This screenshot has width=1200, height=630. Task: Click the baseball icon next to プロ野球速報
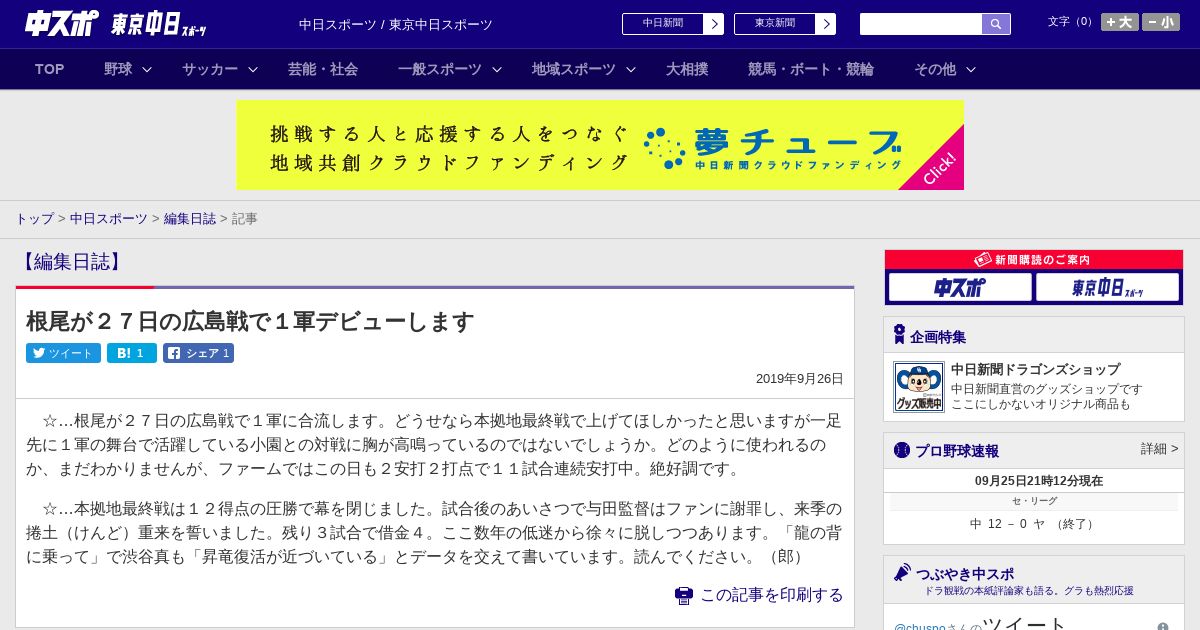pos(902,450)
